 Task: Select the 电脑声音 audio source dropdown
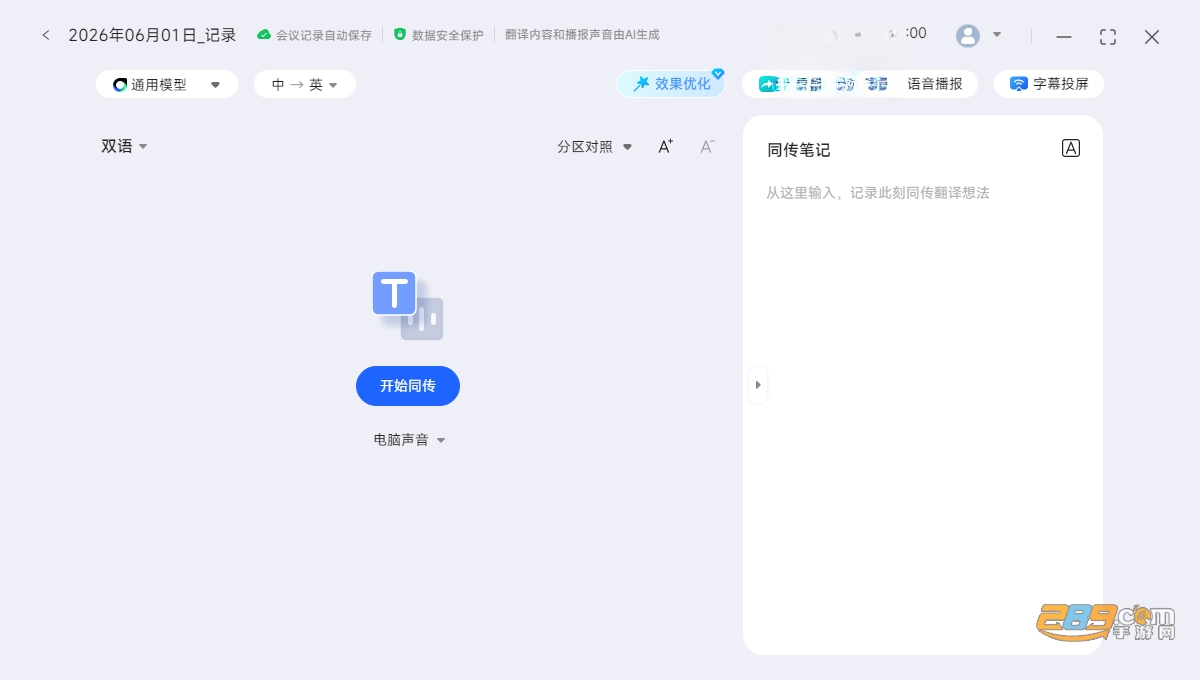(409, 439)
